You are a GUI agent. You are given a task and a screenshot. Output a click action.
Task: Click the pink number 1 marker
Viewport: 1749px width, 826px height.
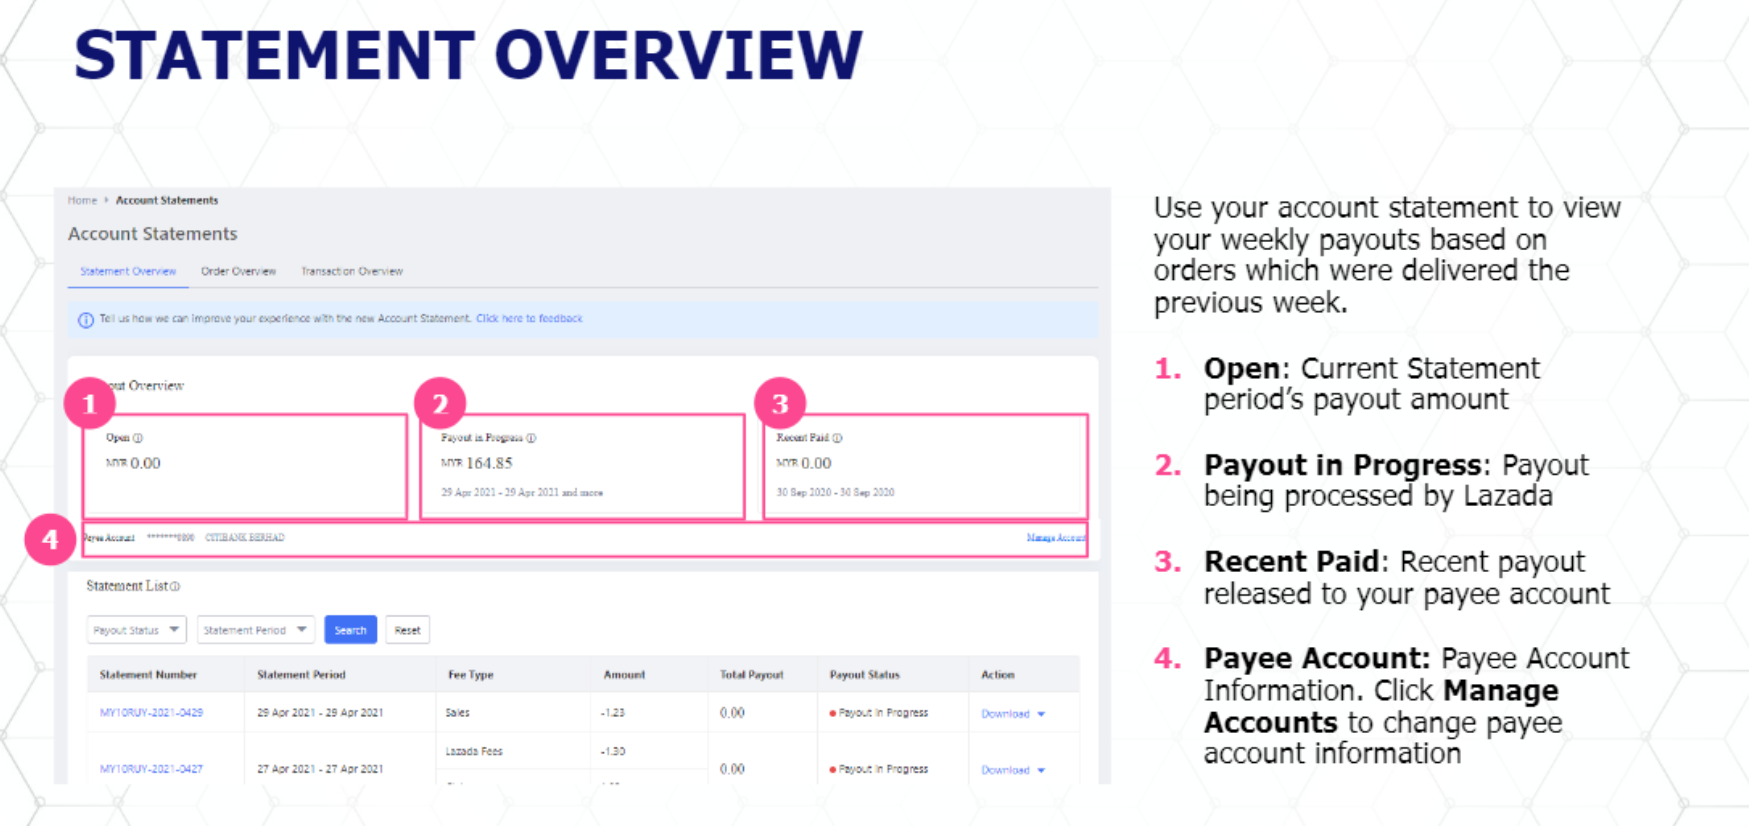tap(89, 404)
